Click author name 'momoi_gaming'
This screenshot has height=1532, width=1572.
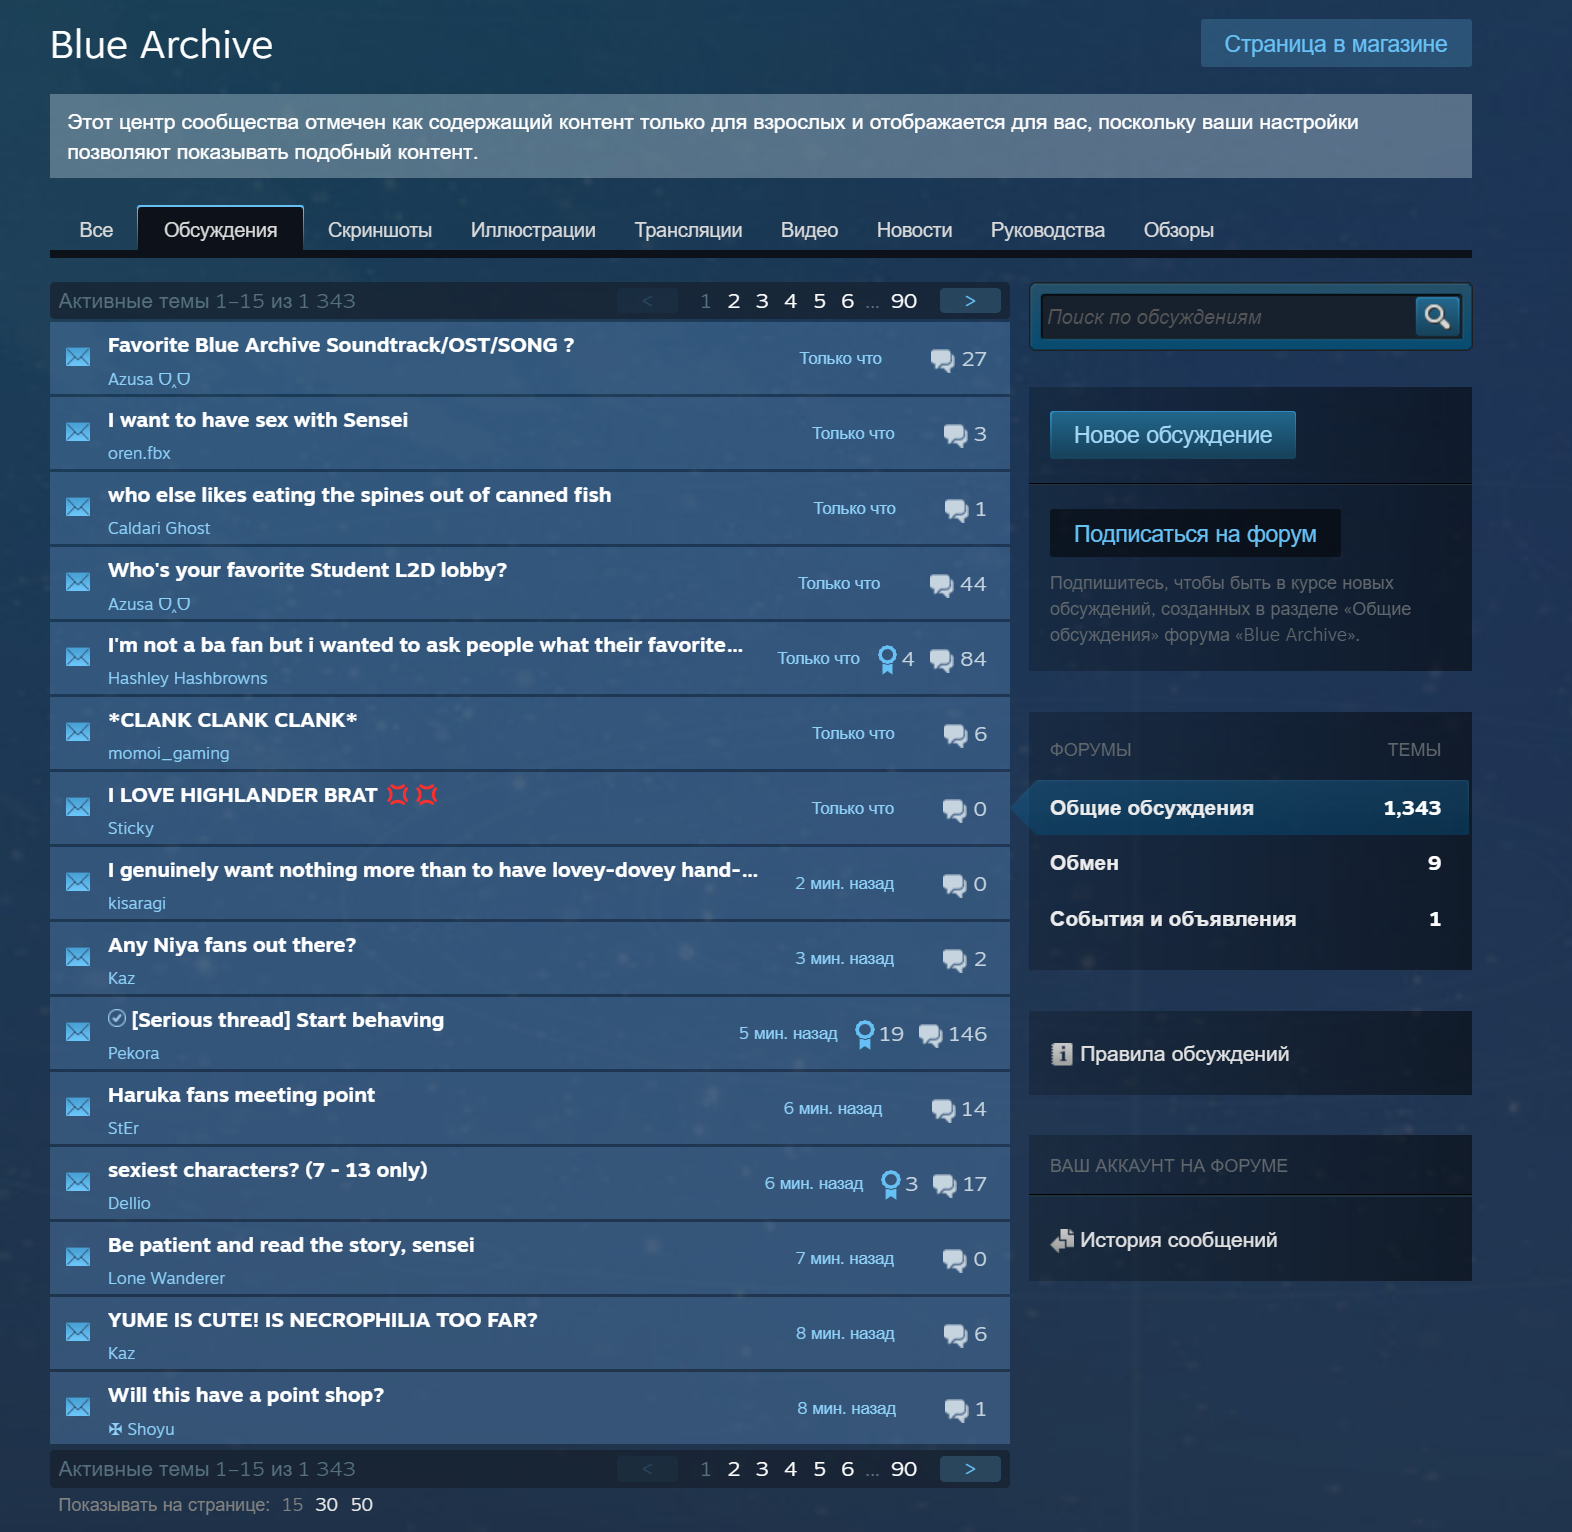click(x=169, y=753)
